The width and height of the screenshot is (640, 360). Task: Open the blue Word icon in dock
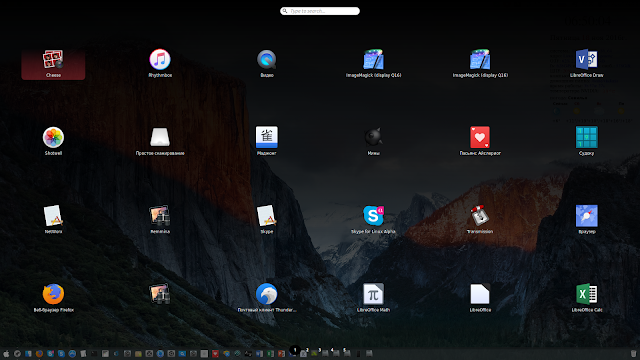pyautogui.click(x=260, y=354)
